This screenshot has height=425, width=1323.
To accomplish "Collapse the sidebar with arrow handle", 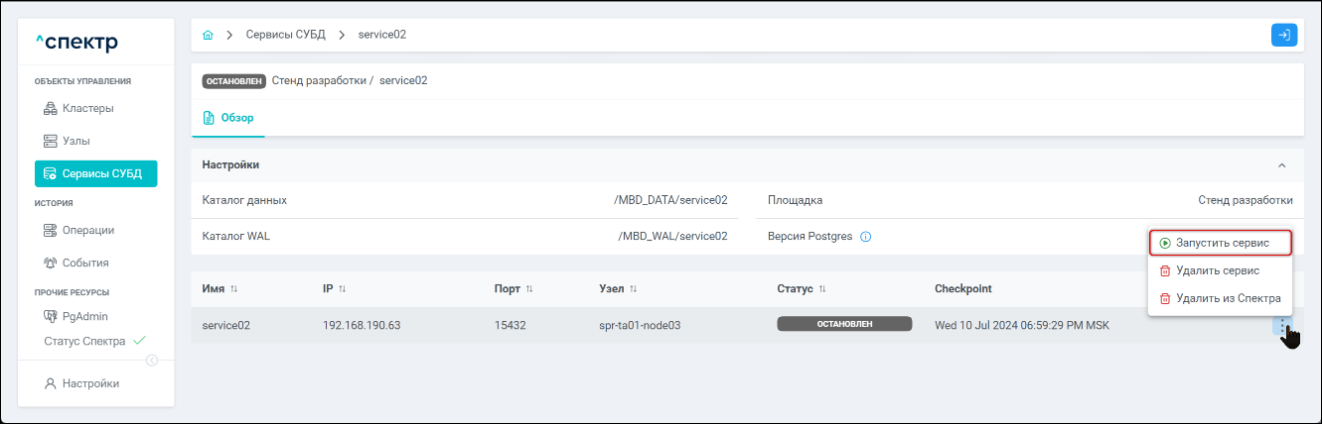I will click(x=153, y=362).
